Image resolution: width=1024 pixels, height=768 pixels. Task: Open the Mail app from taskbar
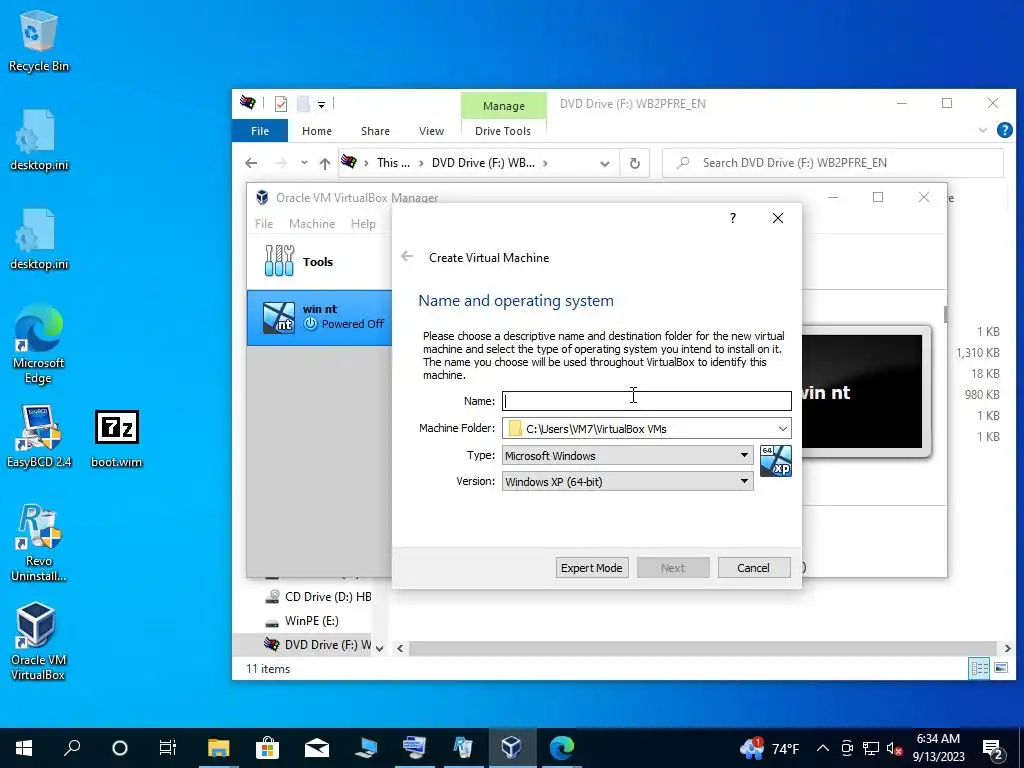pos(317,748)
